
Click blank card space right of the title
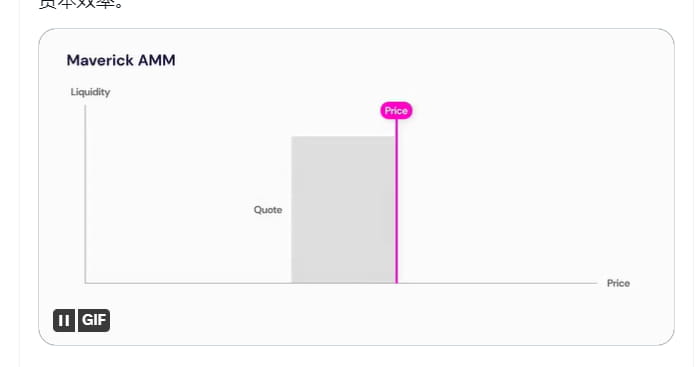pyautogui.click(x=402, y=60)
